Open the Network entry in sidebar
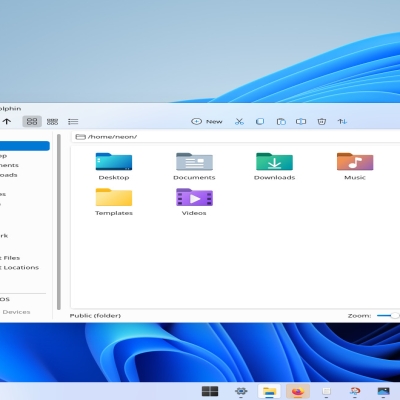Viewport: 400px width, 400px height. (x=4, y=236)
